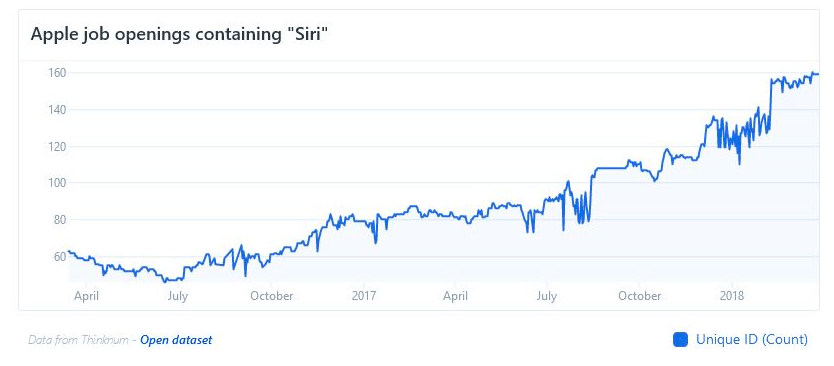Image resolution: width=834 pixels, height=366 pixels.
Task: Click the first October x-axis label
Action: click(271, 296)
